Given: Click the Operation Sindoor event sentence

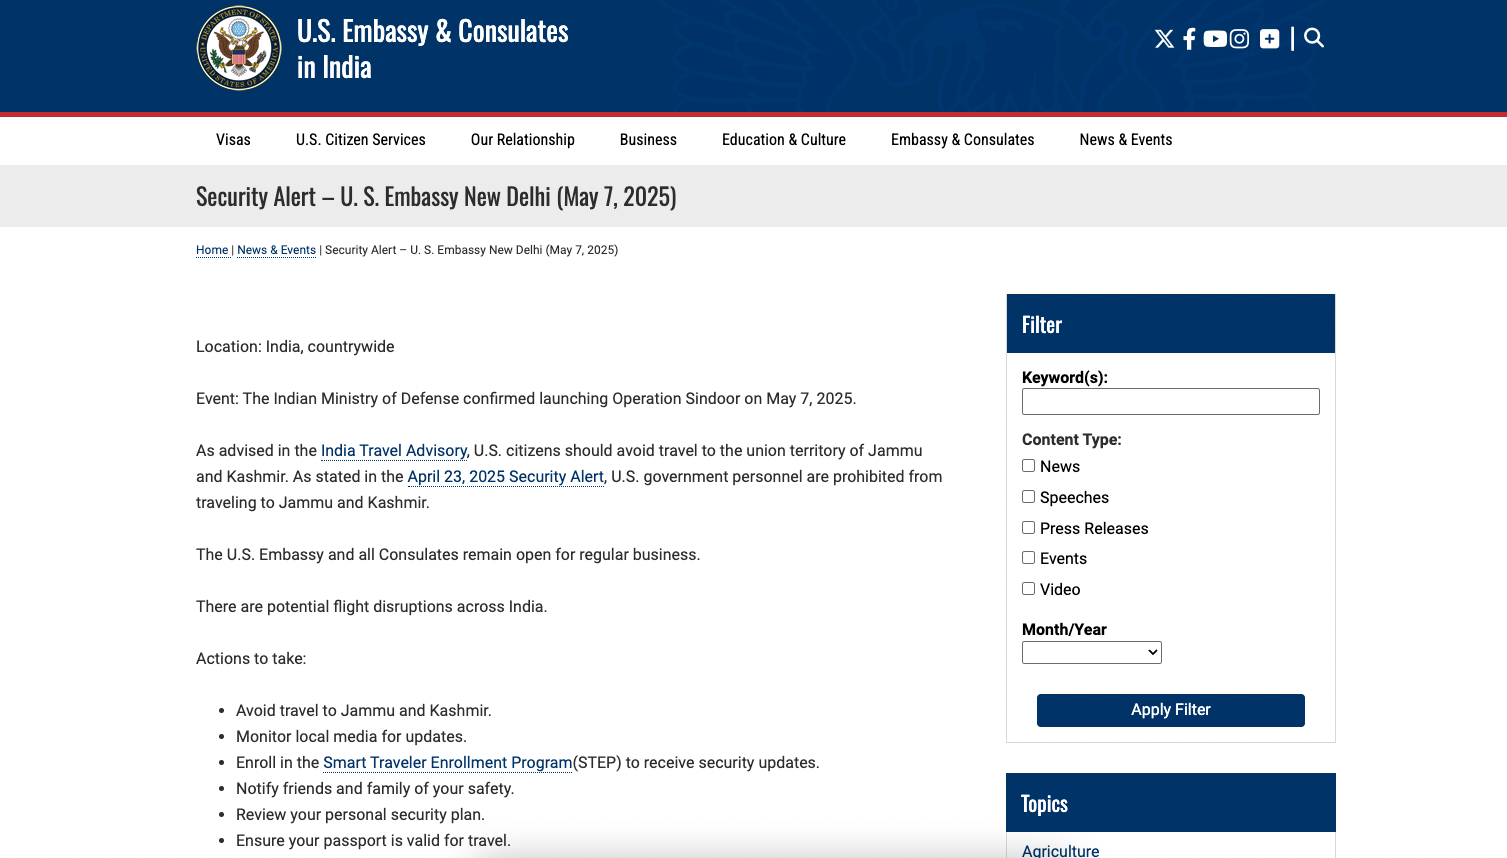Looking at the screenshot, I should point(526,399).
